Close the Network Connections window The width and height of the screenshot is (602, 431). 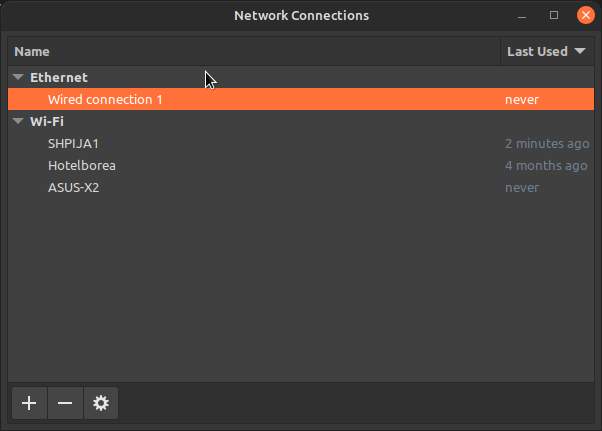[x=585, y=15]
